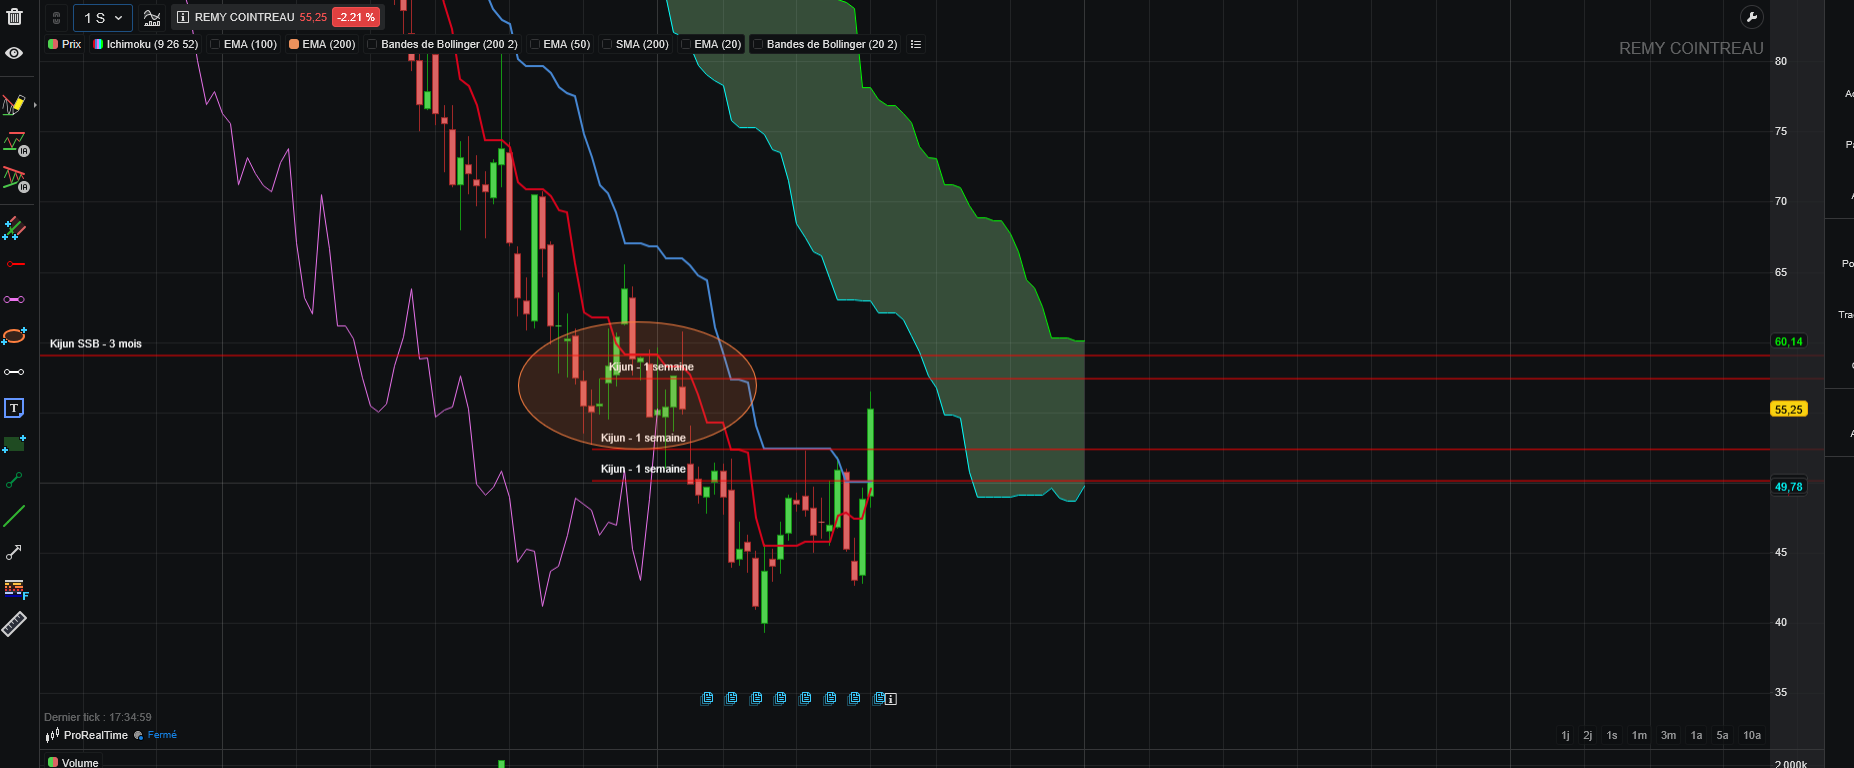Expand the indicator list menu icon
1854x768 pixels.
(x=916, y=44)
